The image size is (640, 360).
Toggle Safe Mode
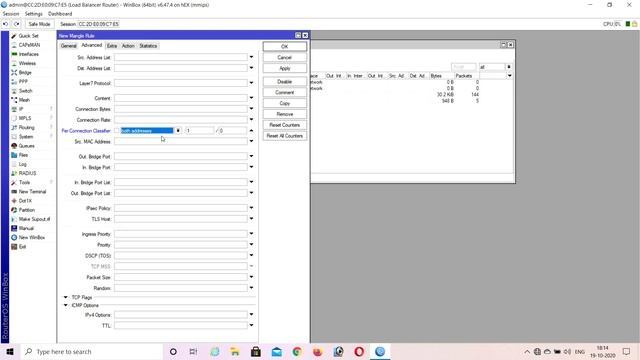pyautogui.click(x=39, y=24)
